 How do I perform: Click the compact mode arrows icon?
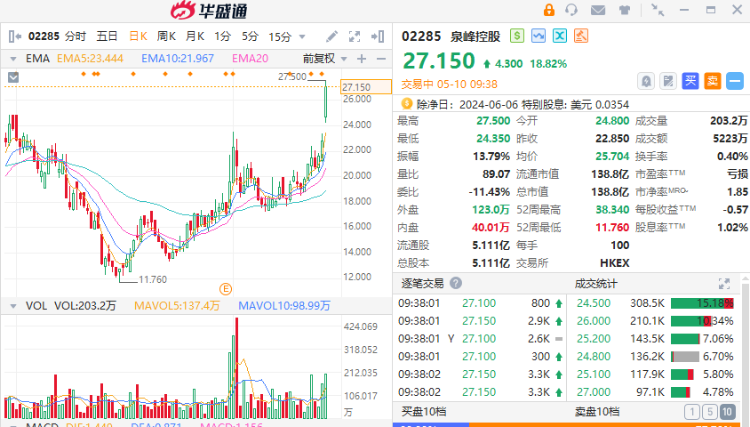[x=658, y=10]
